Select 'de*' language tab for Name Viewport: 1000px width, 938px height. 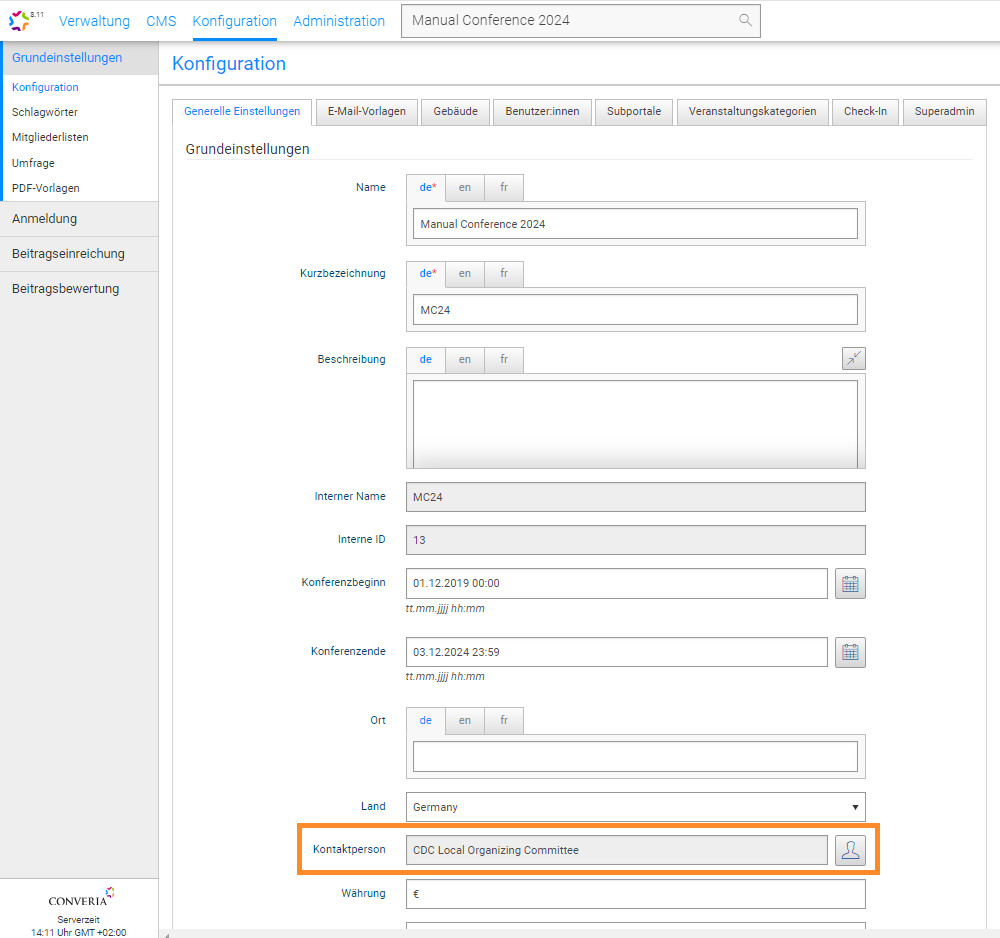click(426, 187)
